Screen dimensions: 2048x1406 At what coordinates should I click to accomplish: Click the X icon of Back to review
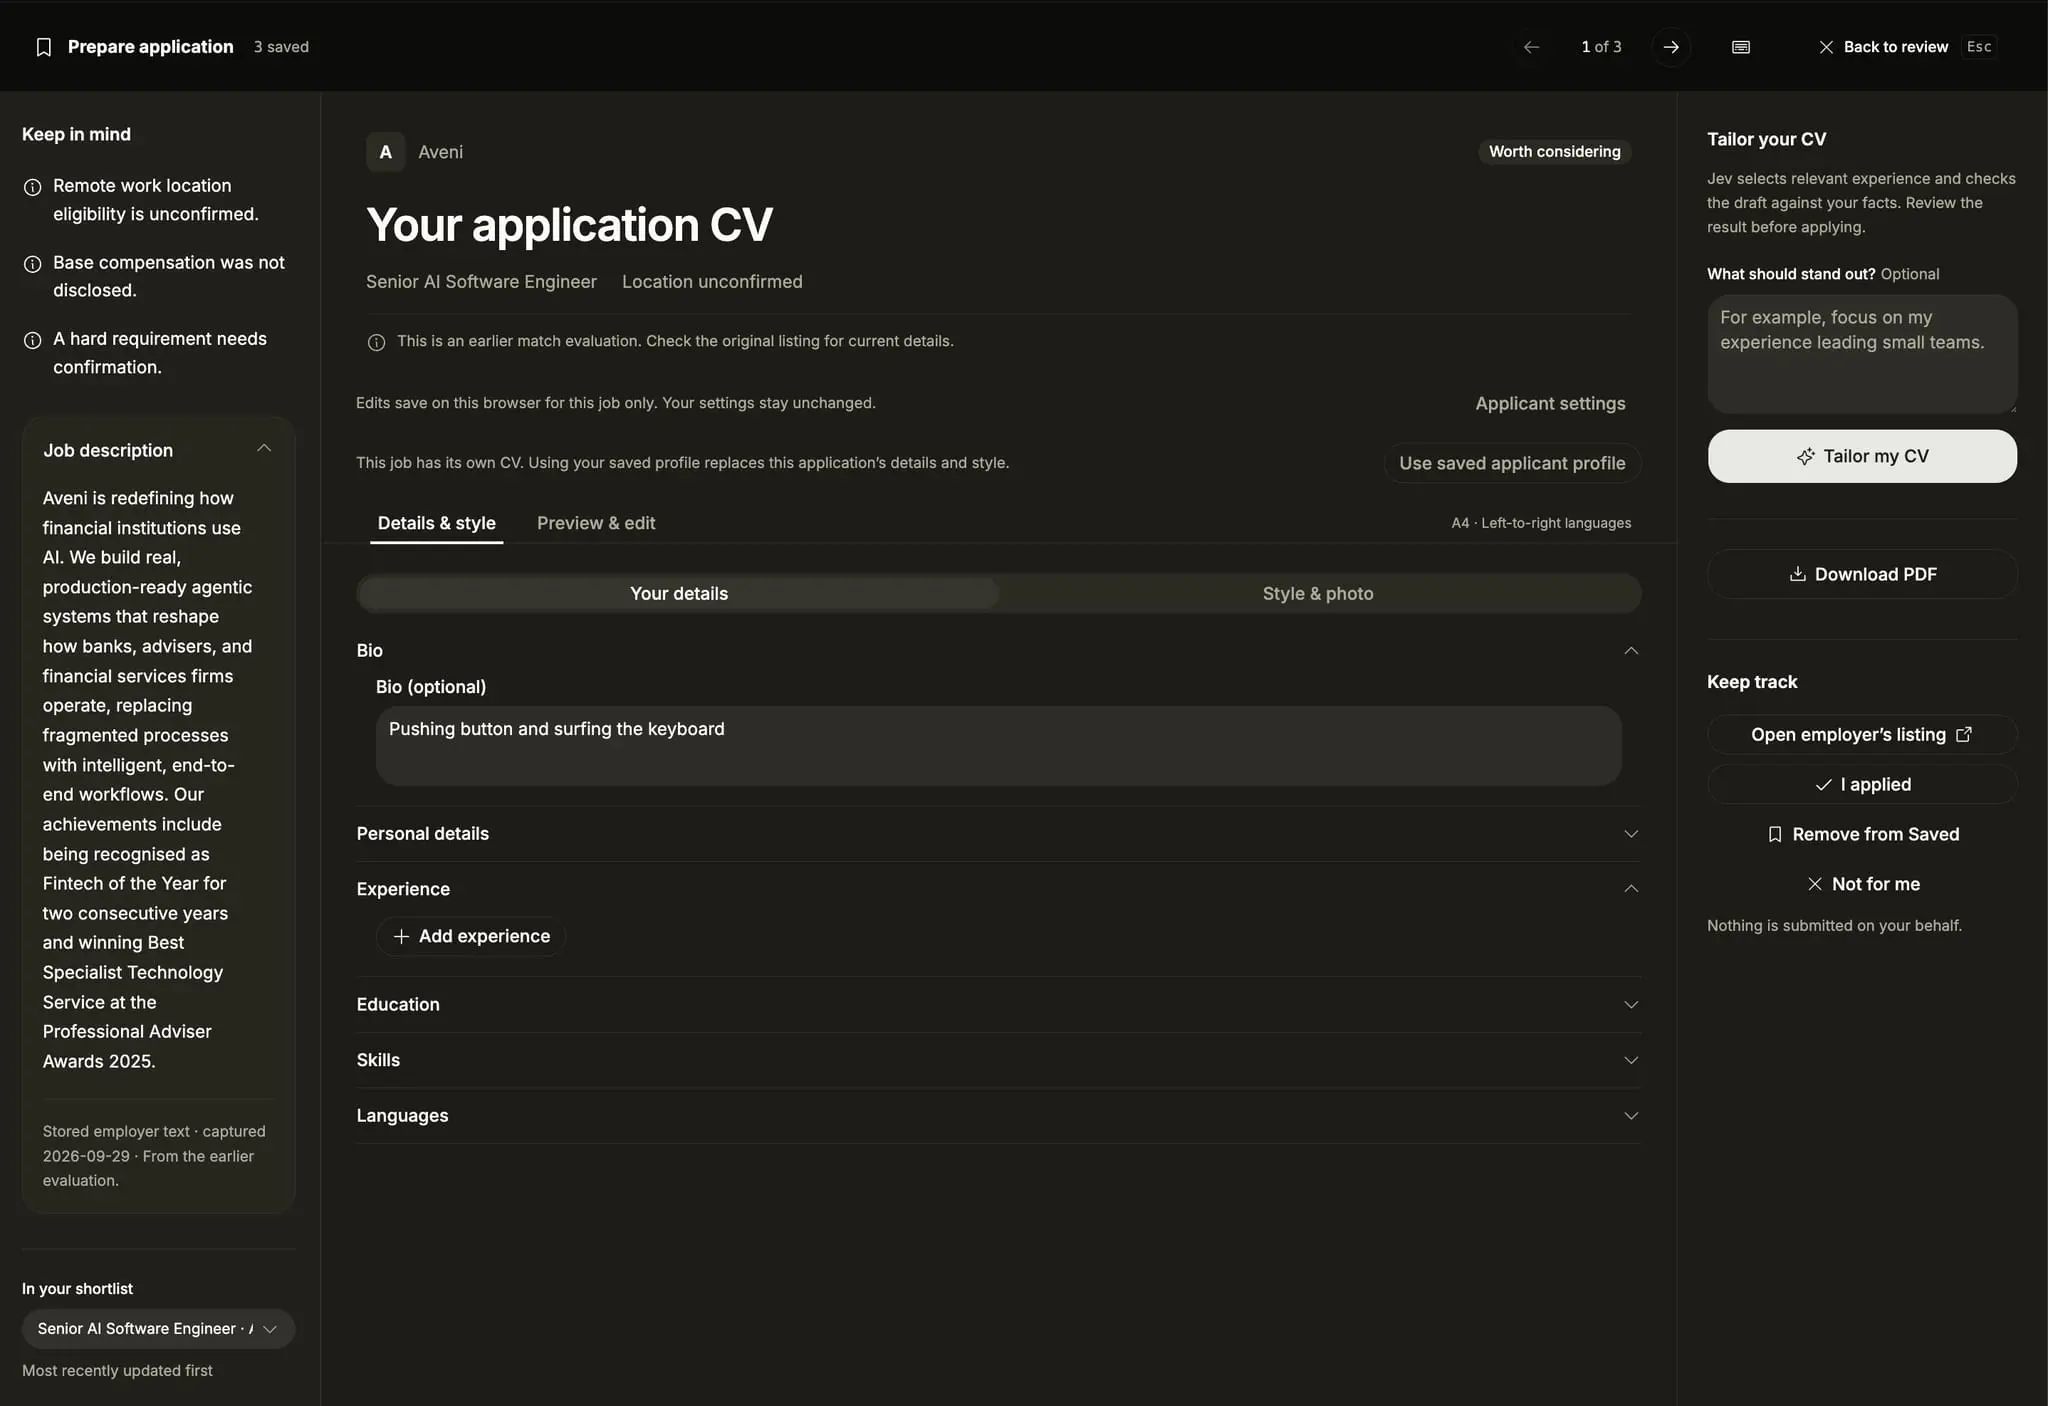[x=1826, y=47]
